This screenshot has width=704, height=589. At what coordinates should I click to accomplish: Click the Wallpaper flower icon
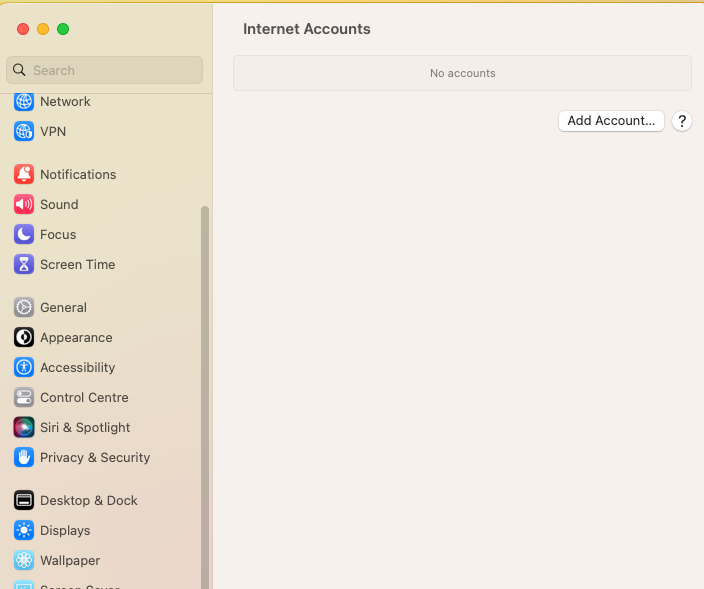point(24,560)
